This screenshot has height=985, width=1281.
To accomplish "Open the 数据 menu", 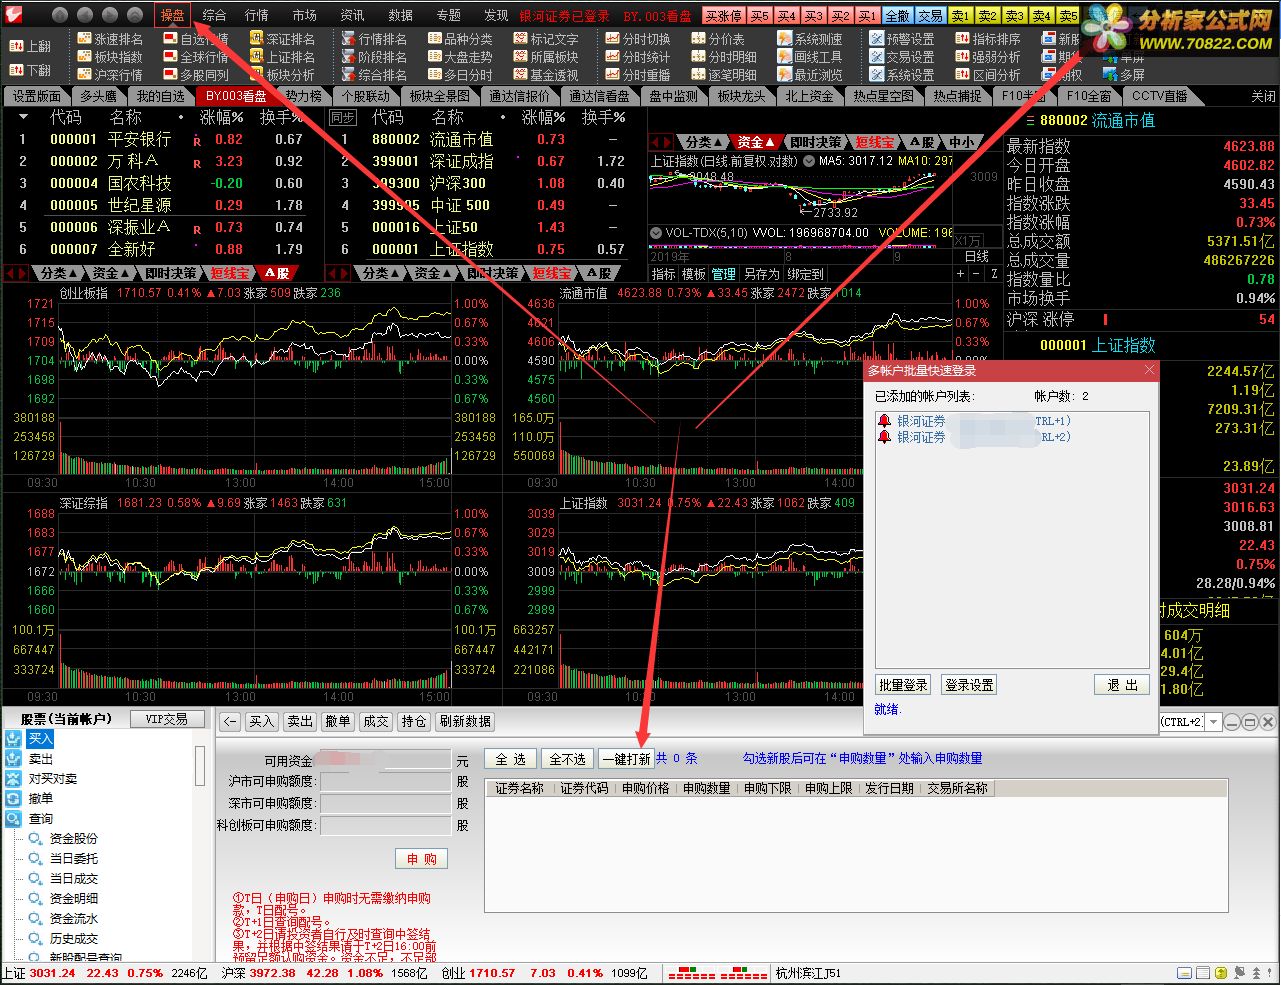I will [400, 15].
